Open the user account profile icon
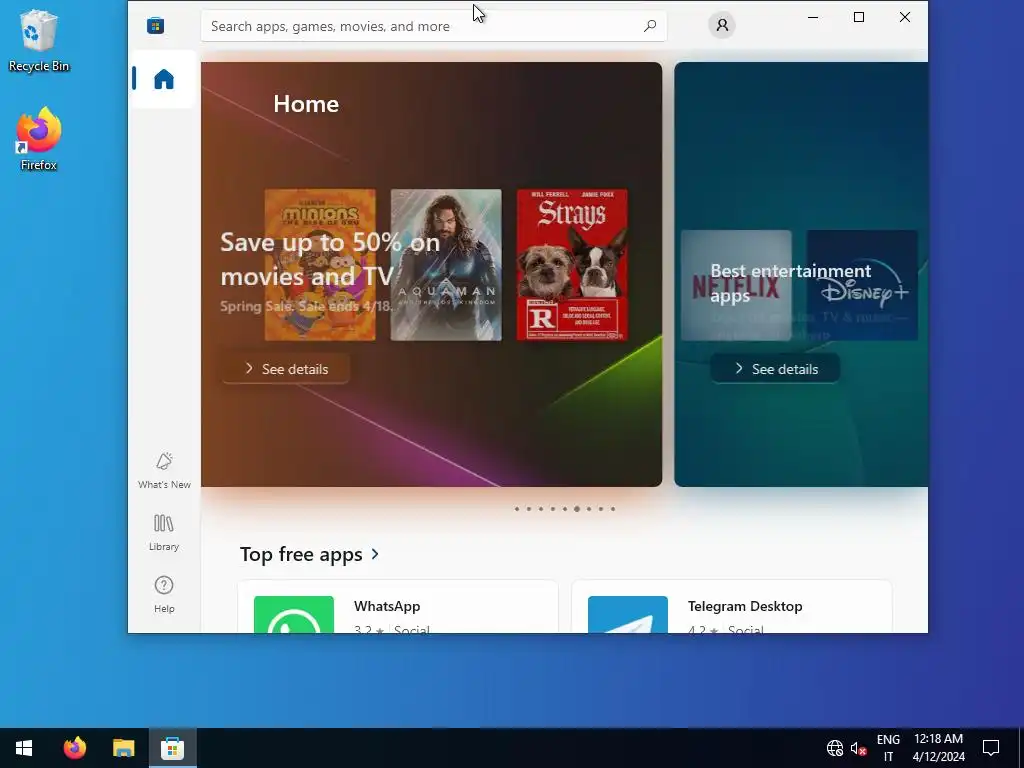This screenshot has width=1024, height=768. [722, 25]
